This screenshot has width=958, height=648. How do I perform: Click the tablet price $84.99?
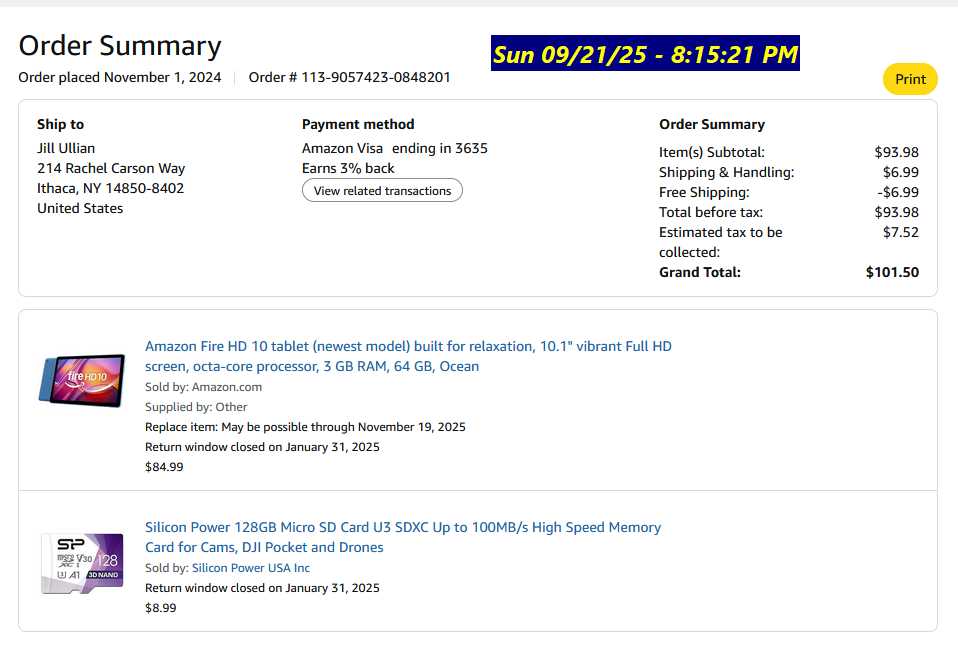click(164, 466)
